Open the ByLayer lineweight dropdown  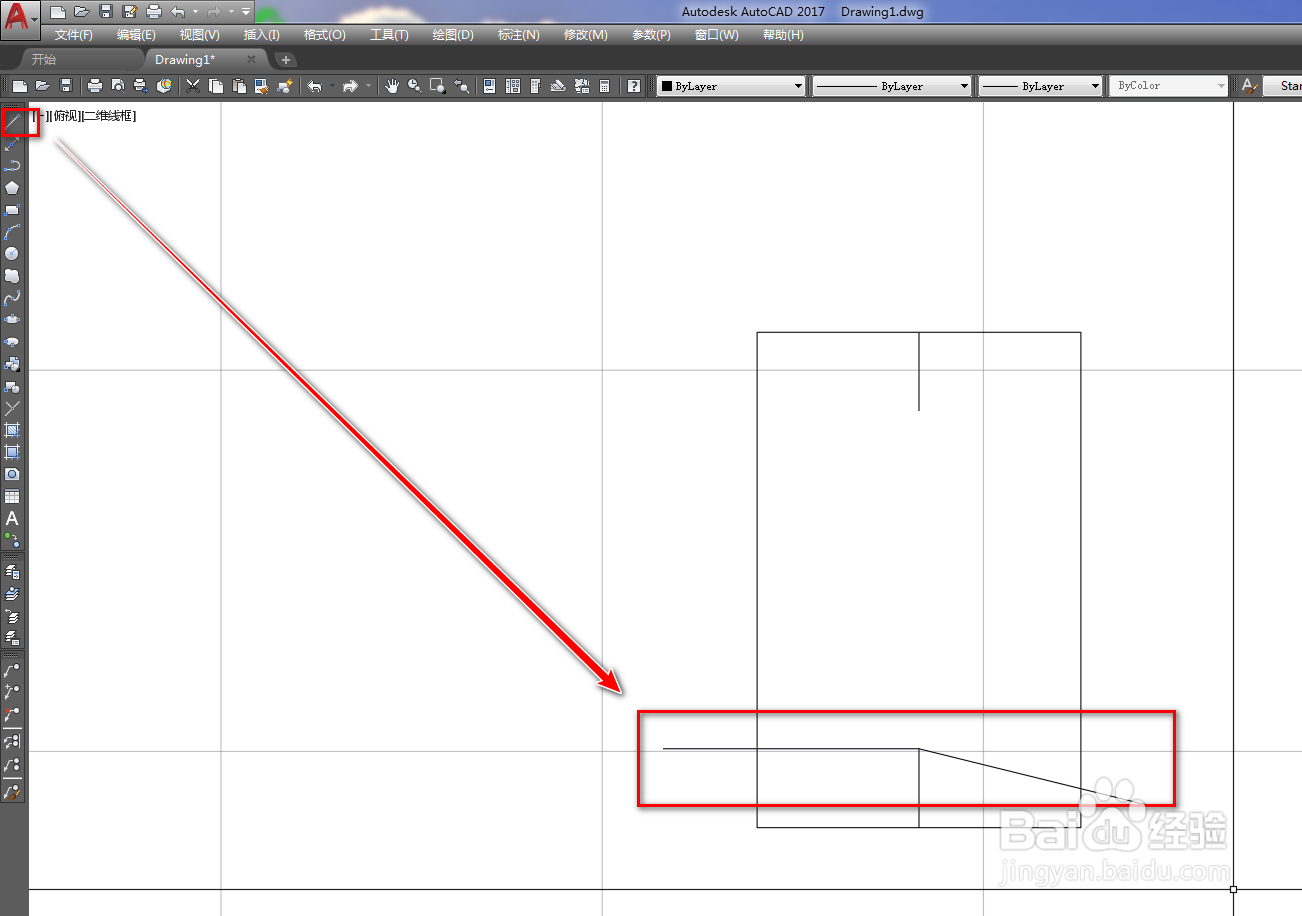click(x=1040, y=86)
